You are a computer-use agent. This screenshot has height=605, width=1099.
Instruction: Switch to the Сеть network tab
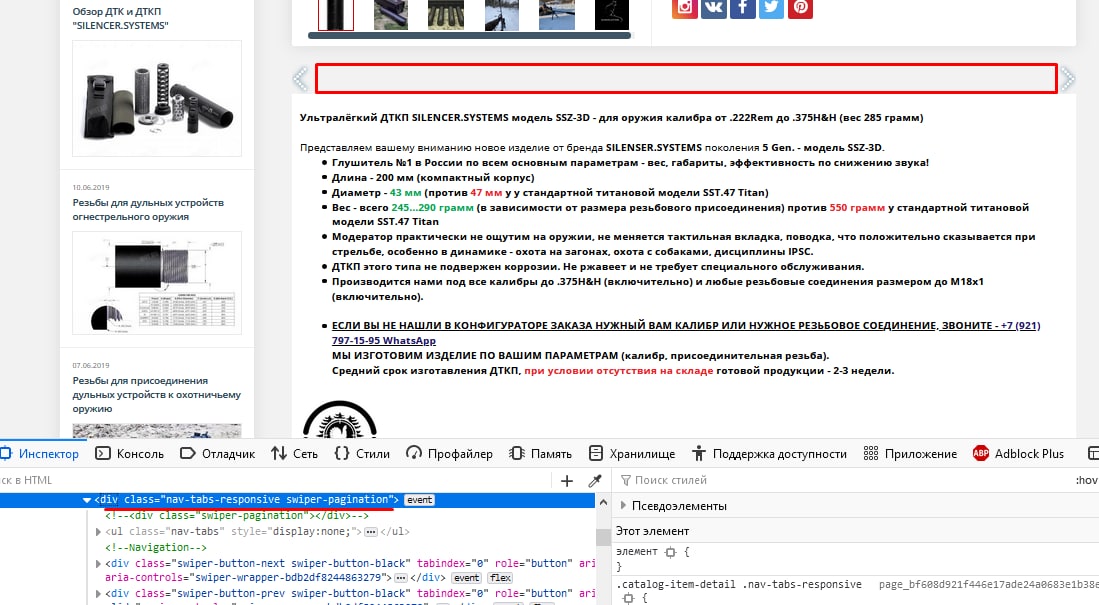click(x=295, y=454)
